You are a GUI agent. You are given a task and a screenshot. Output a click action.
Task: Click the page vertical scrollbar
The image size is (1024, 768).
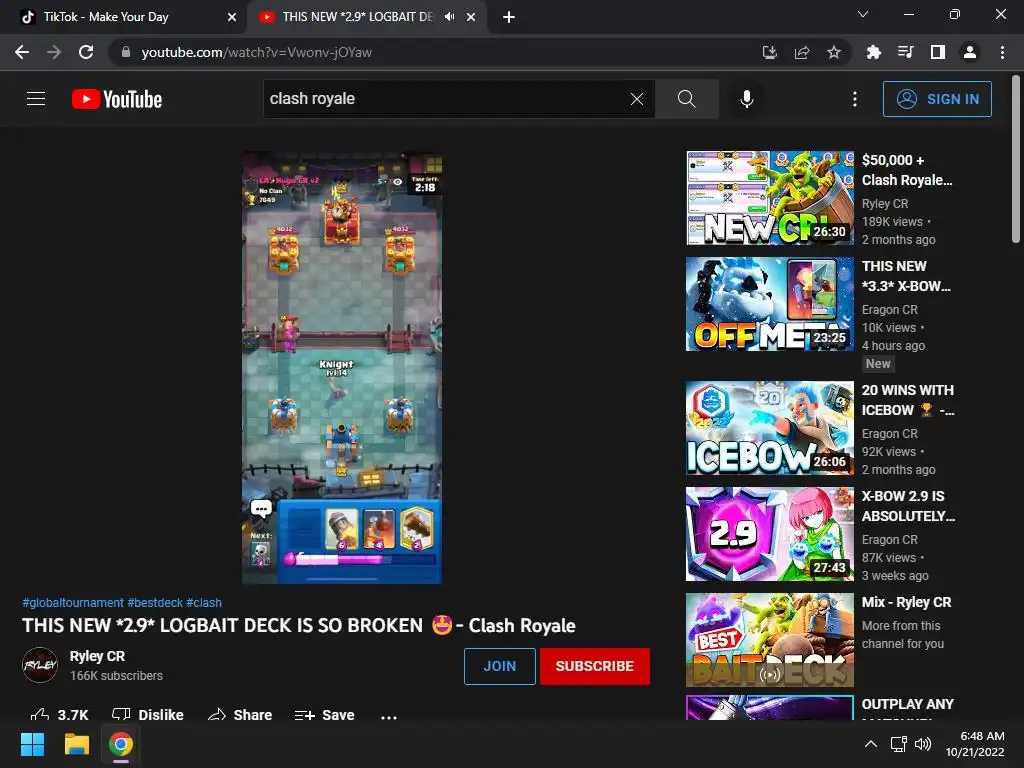(1016, 159)
